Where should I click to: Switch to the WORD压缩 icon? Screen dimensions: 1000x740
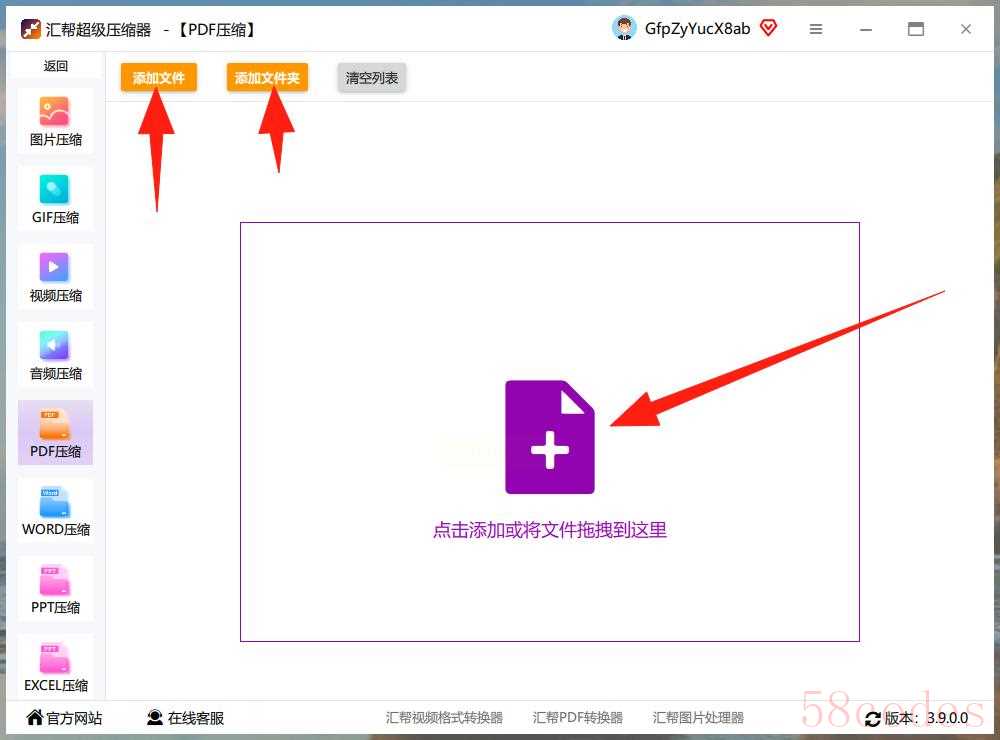[x=55, y=502]
